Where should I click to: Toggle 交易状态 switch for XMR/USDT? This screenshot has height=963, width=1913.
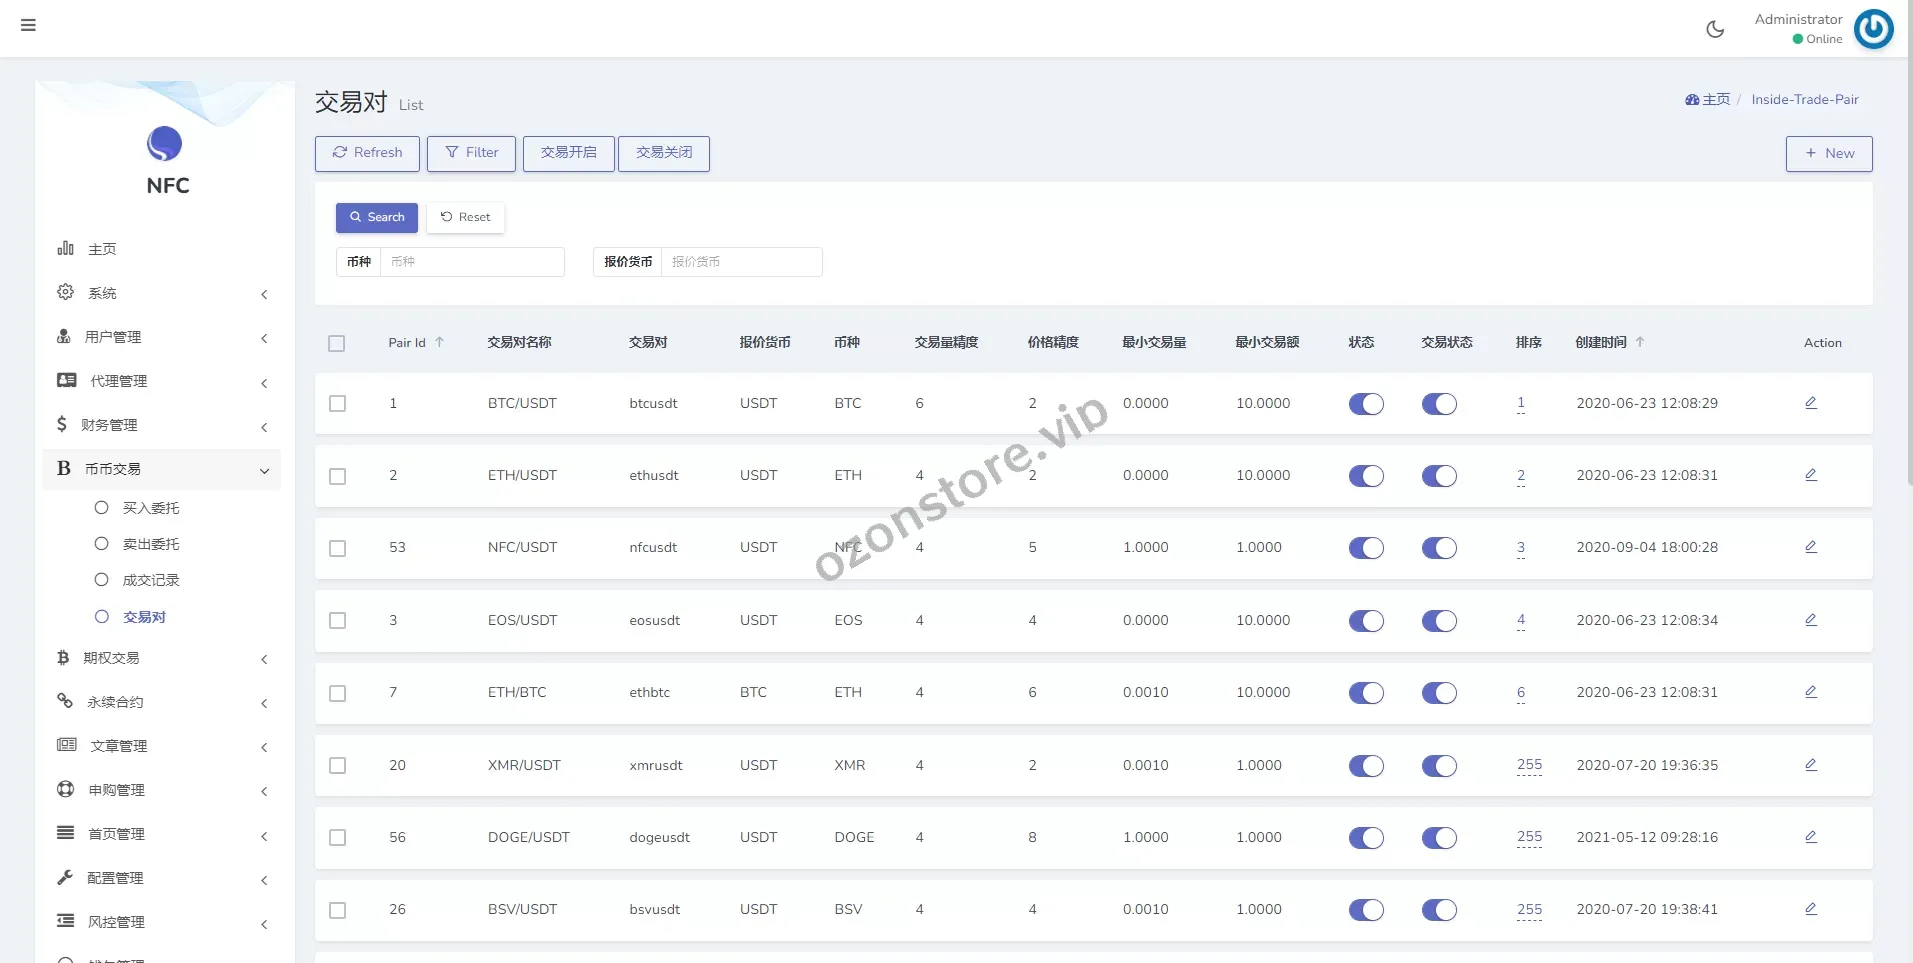click(x=1439, y=766)
